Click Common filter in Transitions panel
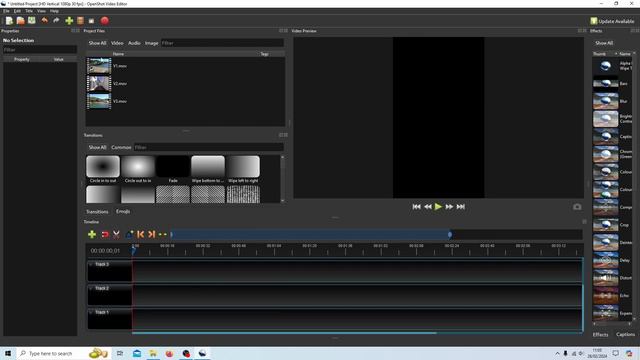Viewport: 640px width, 360px height. (x=121, y=147)
